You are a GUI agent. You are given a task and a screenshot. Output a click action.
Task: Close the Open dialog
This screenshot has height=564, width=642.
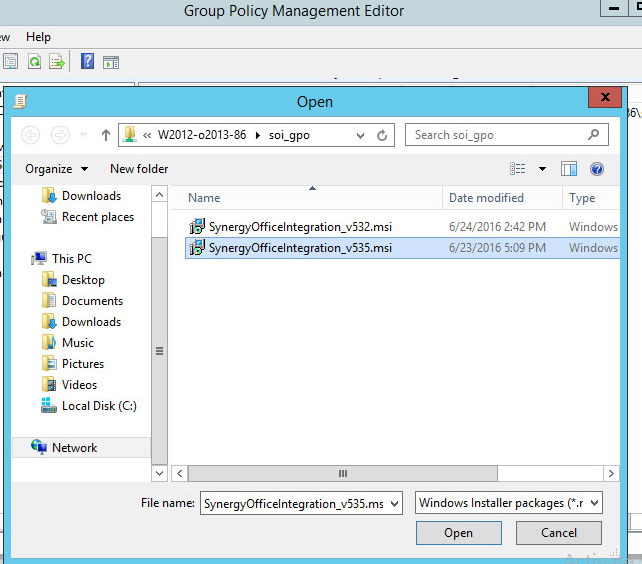[605, 97]
